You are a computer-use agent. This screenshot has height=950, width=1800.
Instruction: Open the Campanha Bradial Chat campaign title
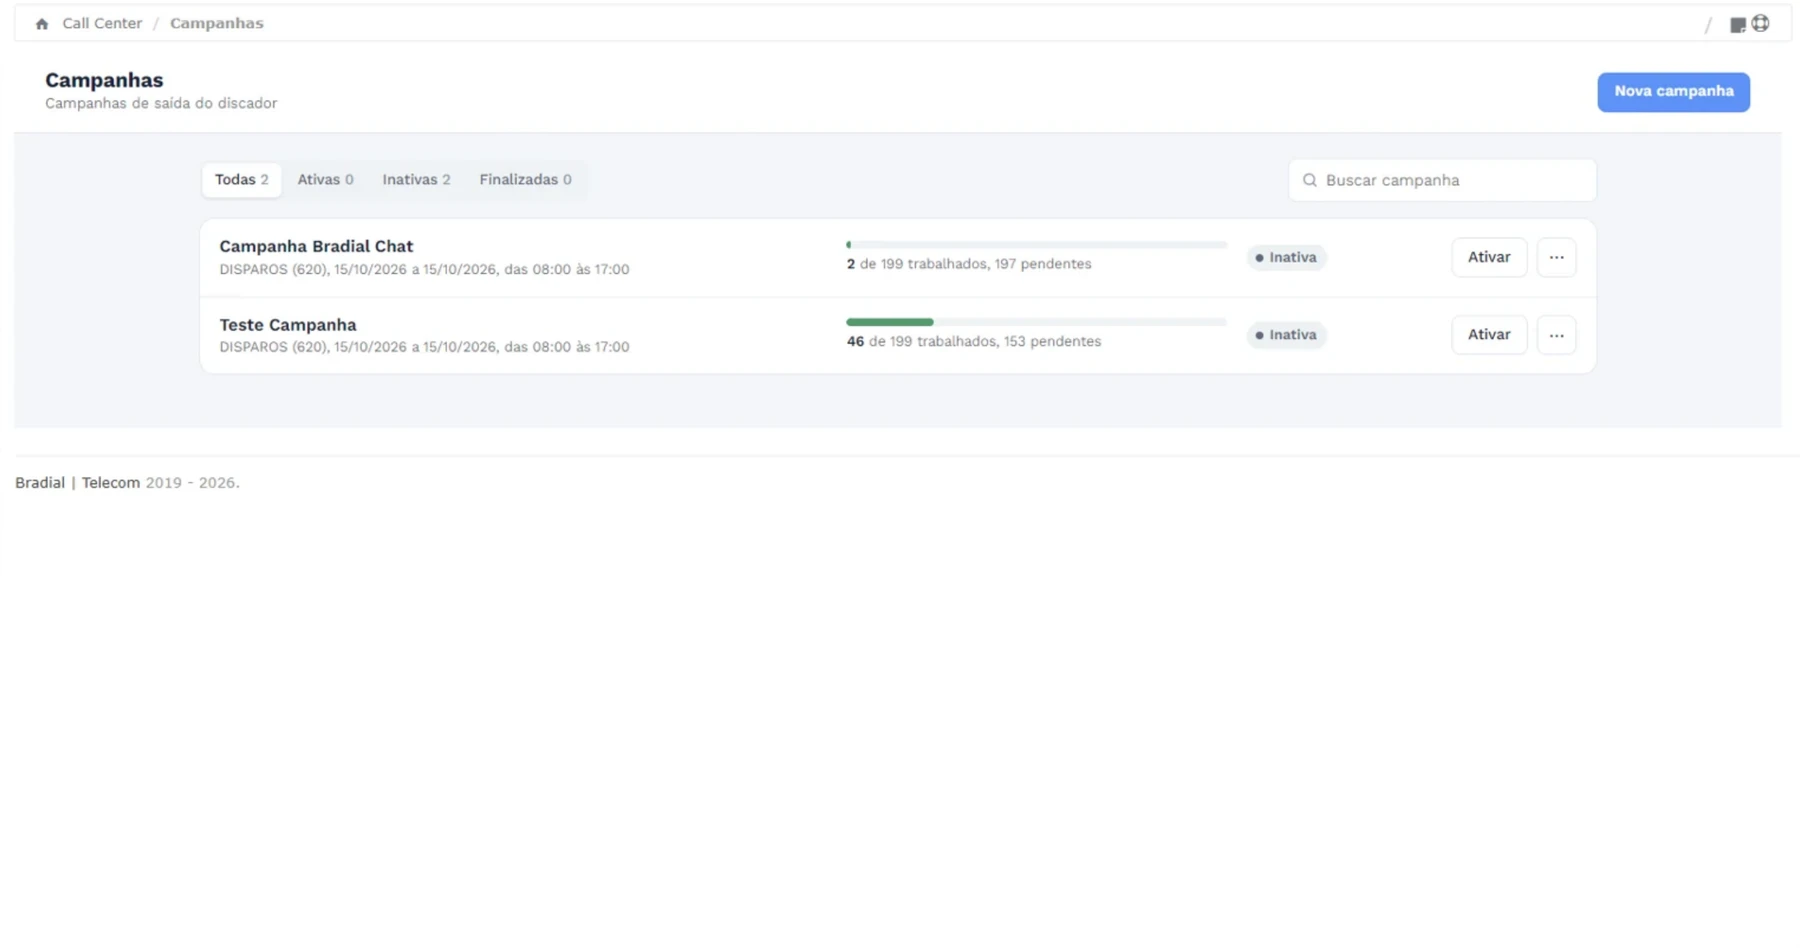click(316, 247)
